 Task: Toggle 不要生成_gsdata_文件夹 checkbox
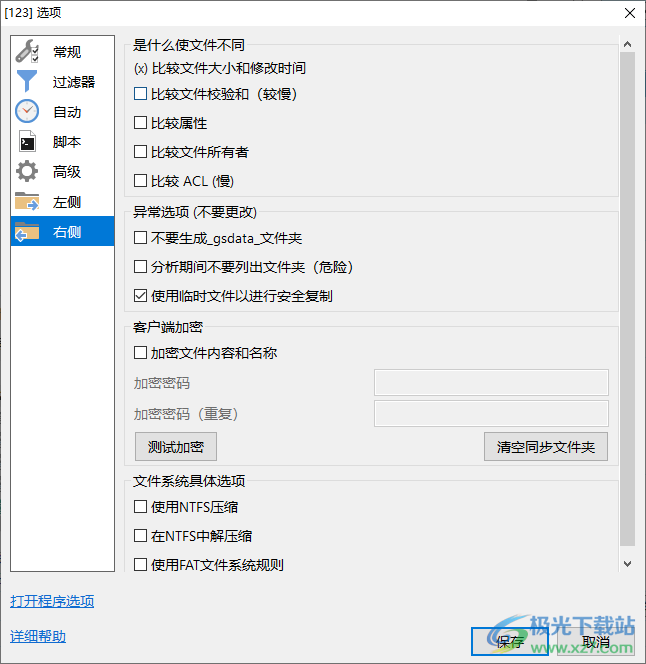tap(140, 238)
